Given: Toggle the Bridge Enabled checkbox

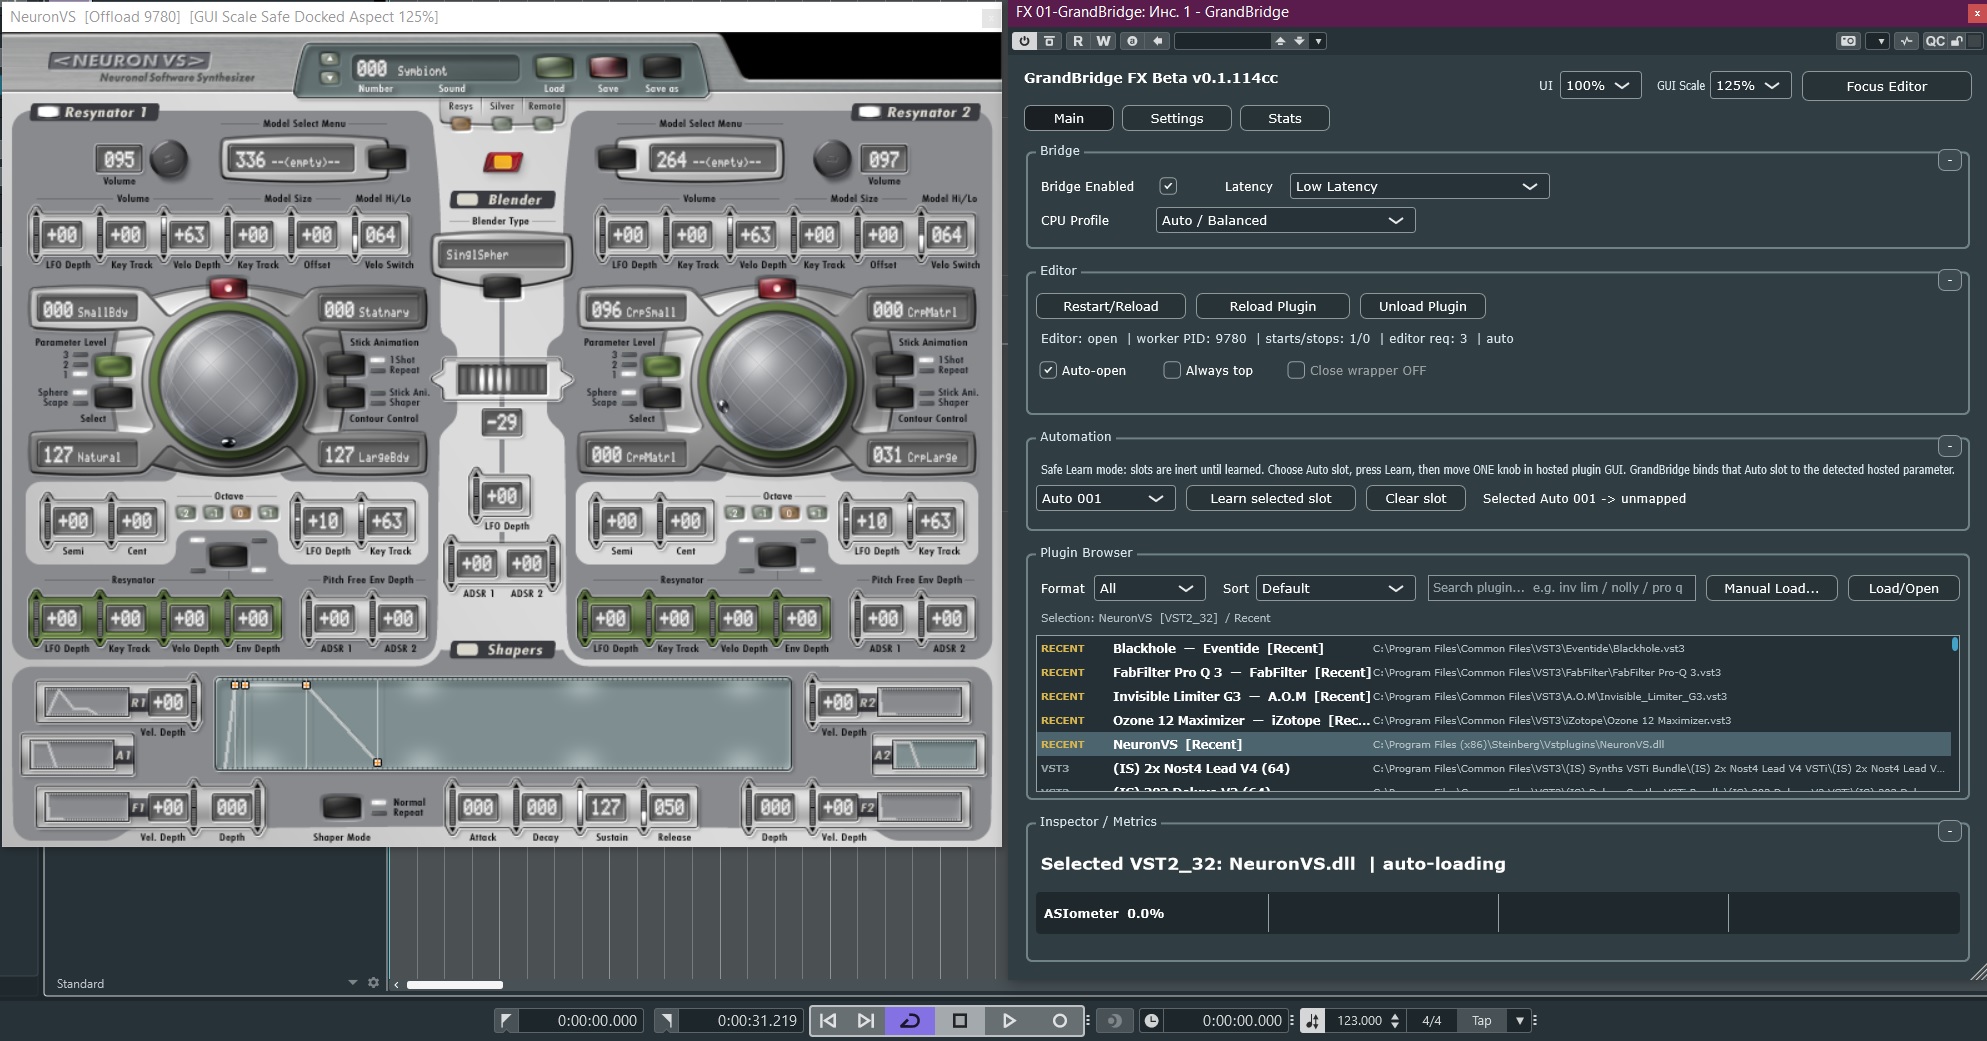Looking at the screenshot, I should click(1168, 186).
